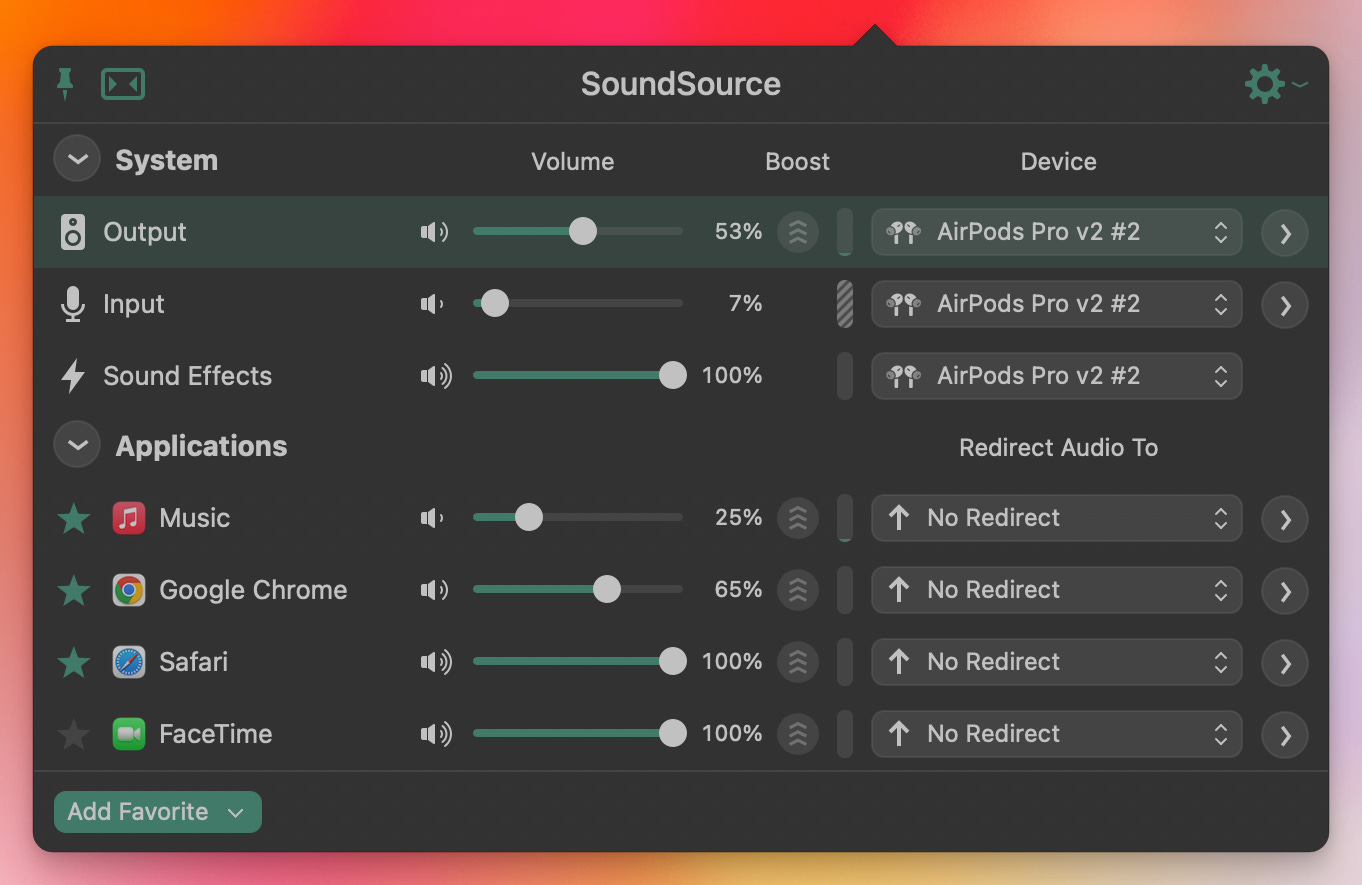The height and width of the screenshot is (885, 1362).
Task: Expand Output row details arrow
Action: [1285, 234]
